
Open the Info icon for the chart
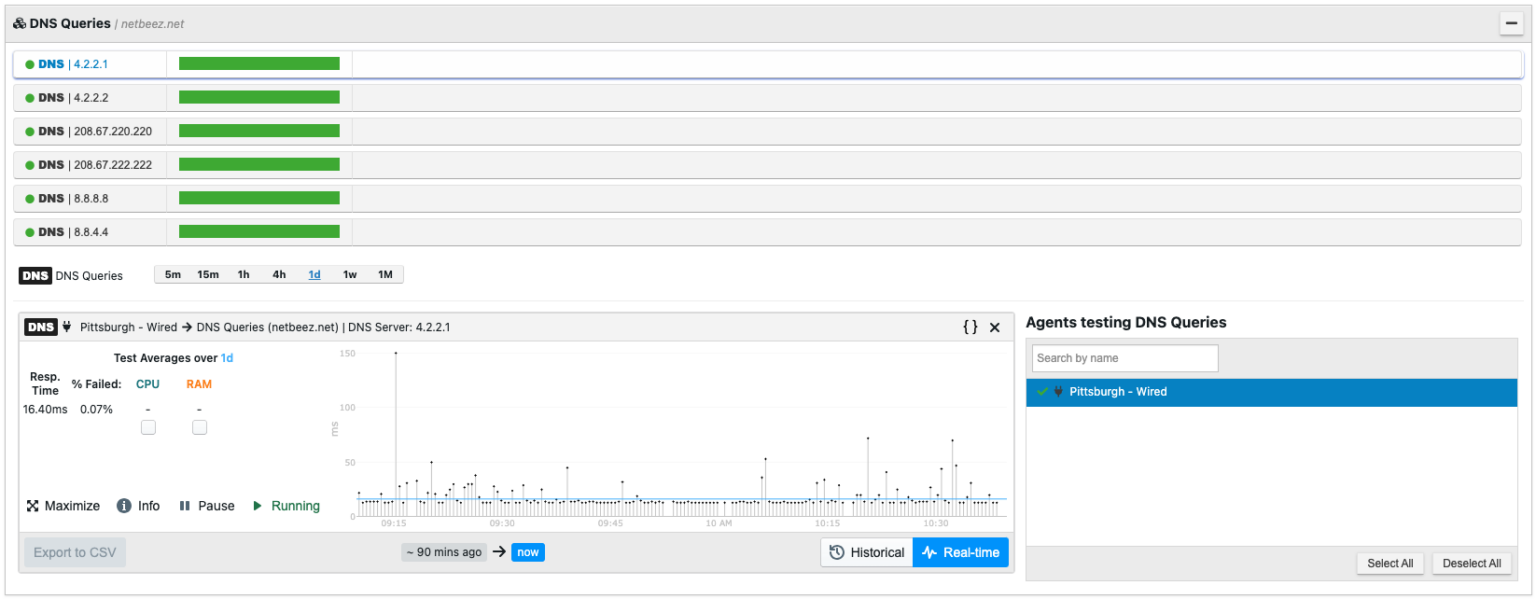[x=124, y=505]
